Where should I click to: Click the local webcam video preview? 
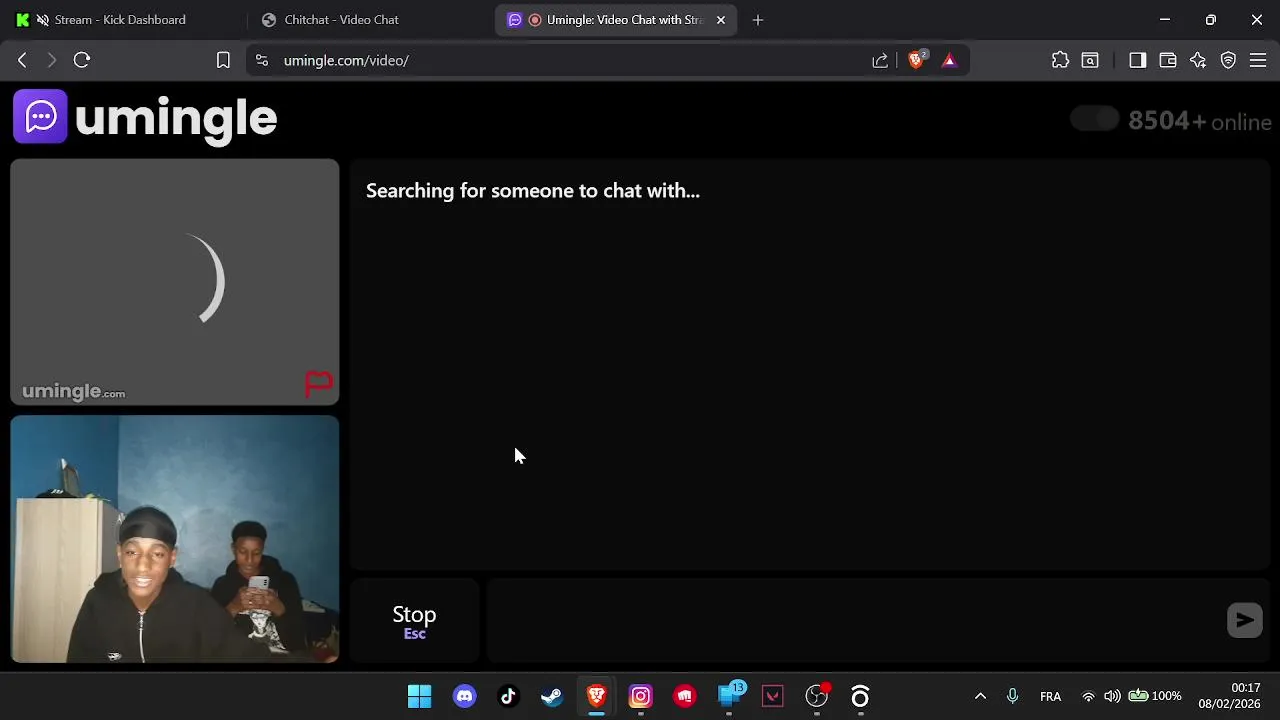pyautogui.click(x=175, y=539)
